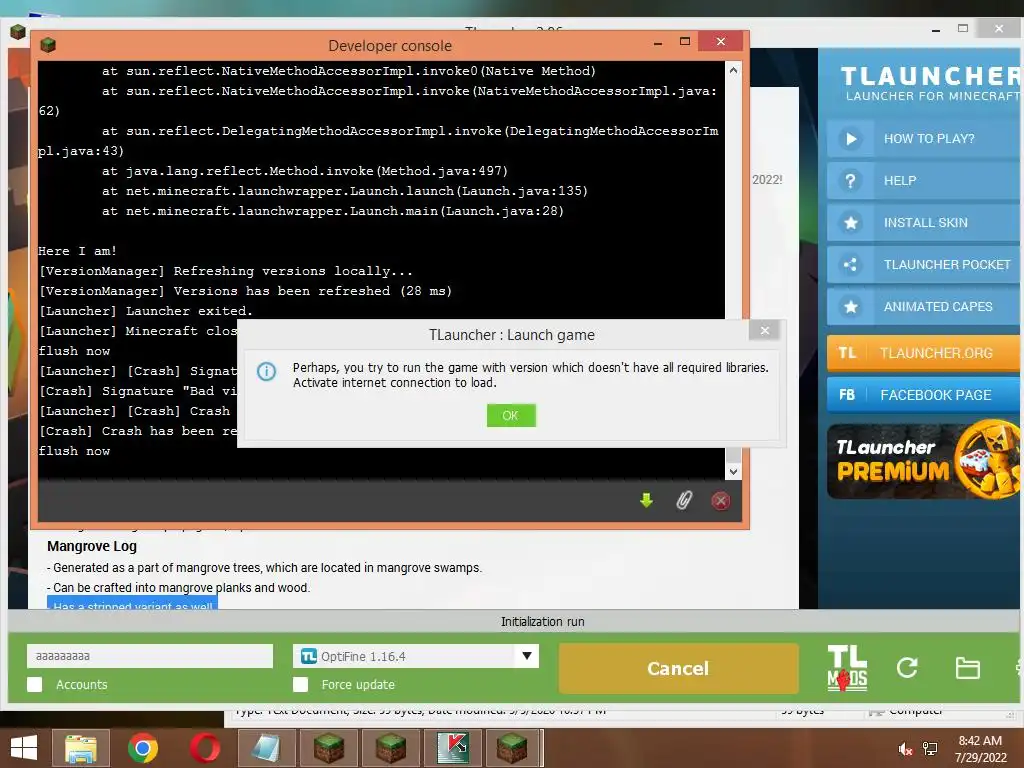Viewport: 1024px width, 768px height.
Task: Click the Initialization run status text
Action: click(543, 622)
